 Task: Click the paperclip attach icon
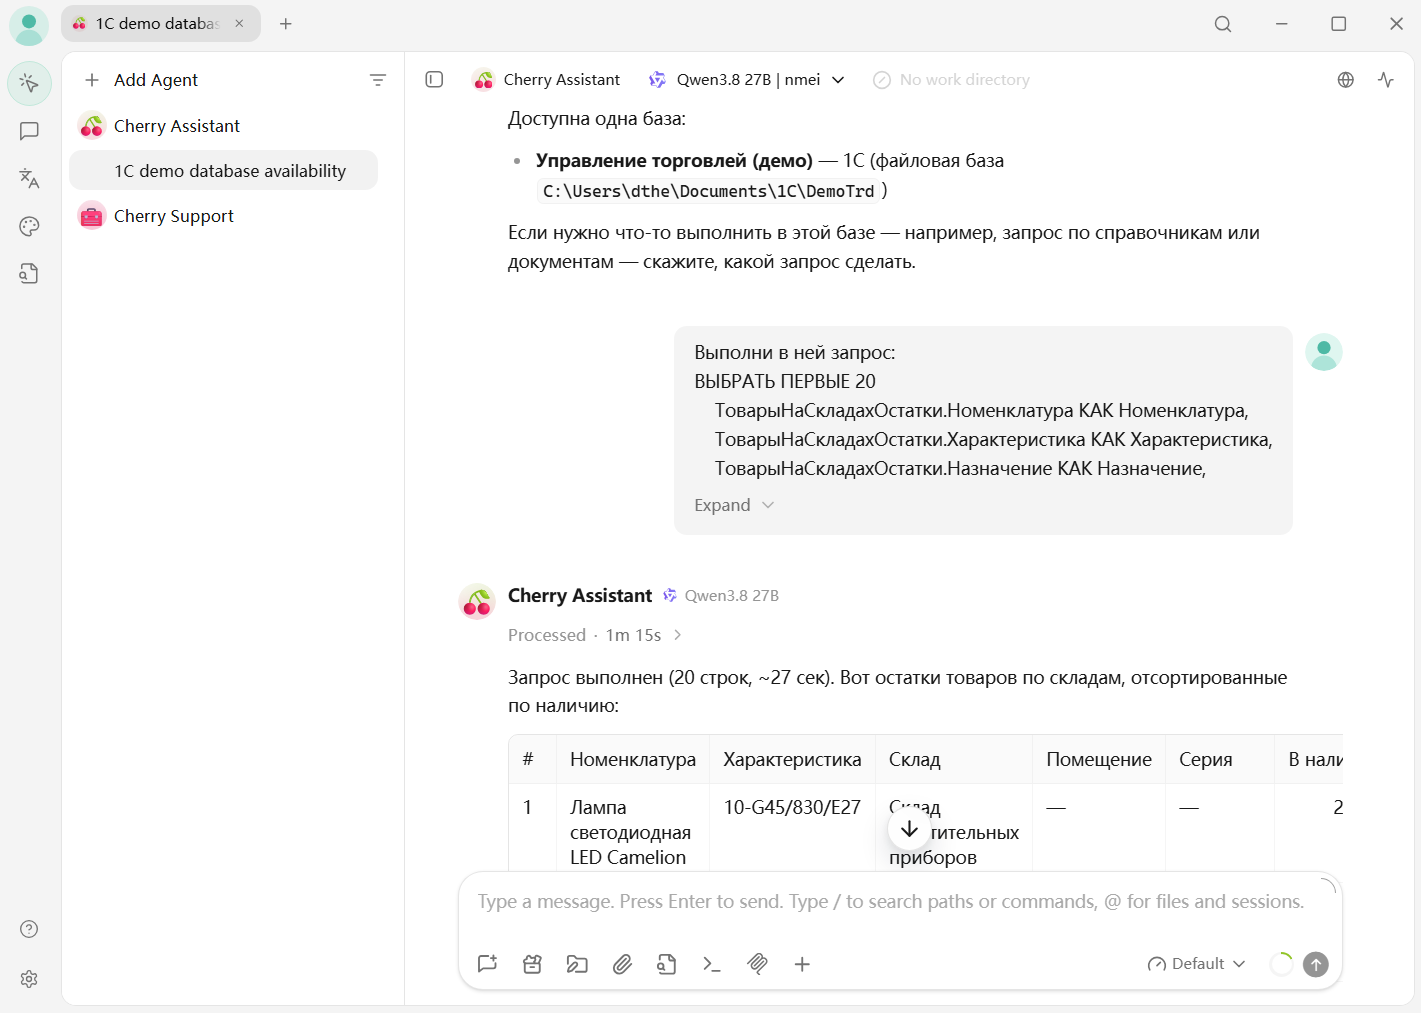[622, 964]
